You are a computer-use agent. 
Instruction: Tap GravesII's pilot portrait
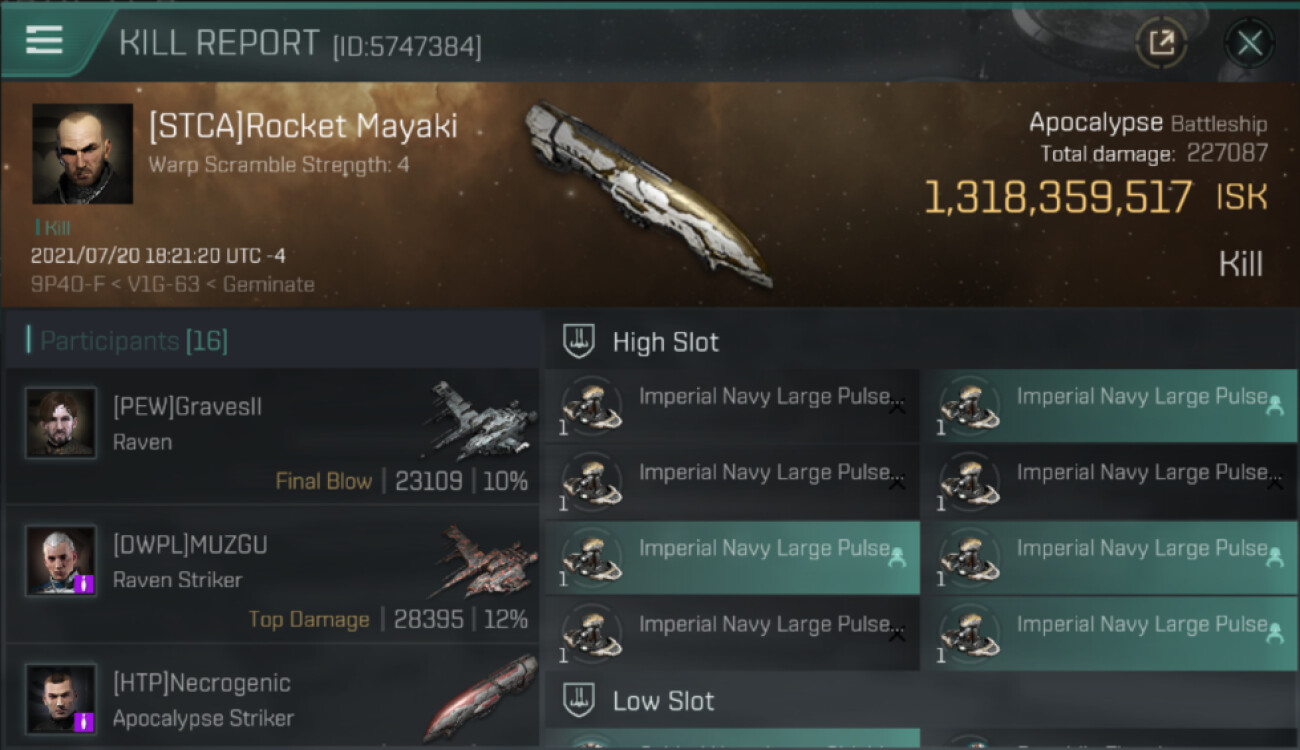(61, 423)
